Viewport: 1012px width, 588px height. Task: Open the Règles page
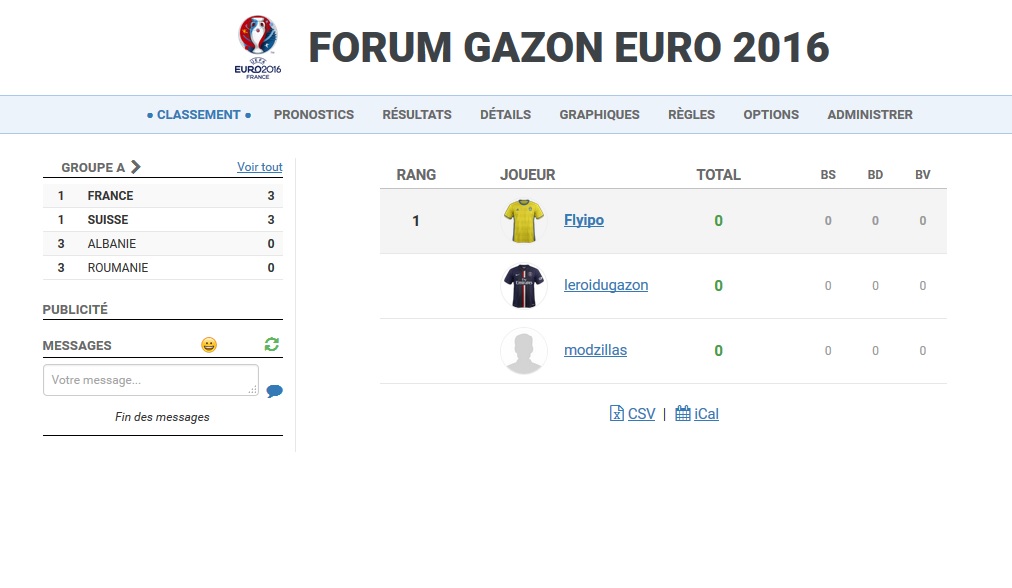[691, 115]
